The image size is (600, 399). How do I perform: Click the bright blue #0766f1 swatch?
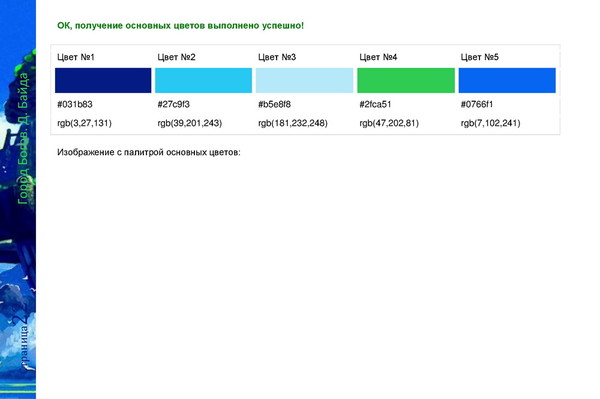(x=507, y=80)
